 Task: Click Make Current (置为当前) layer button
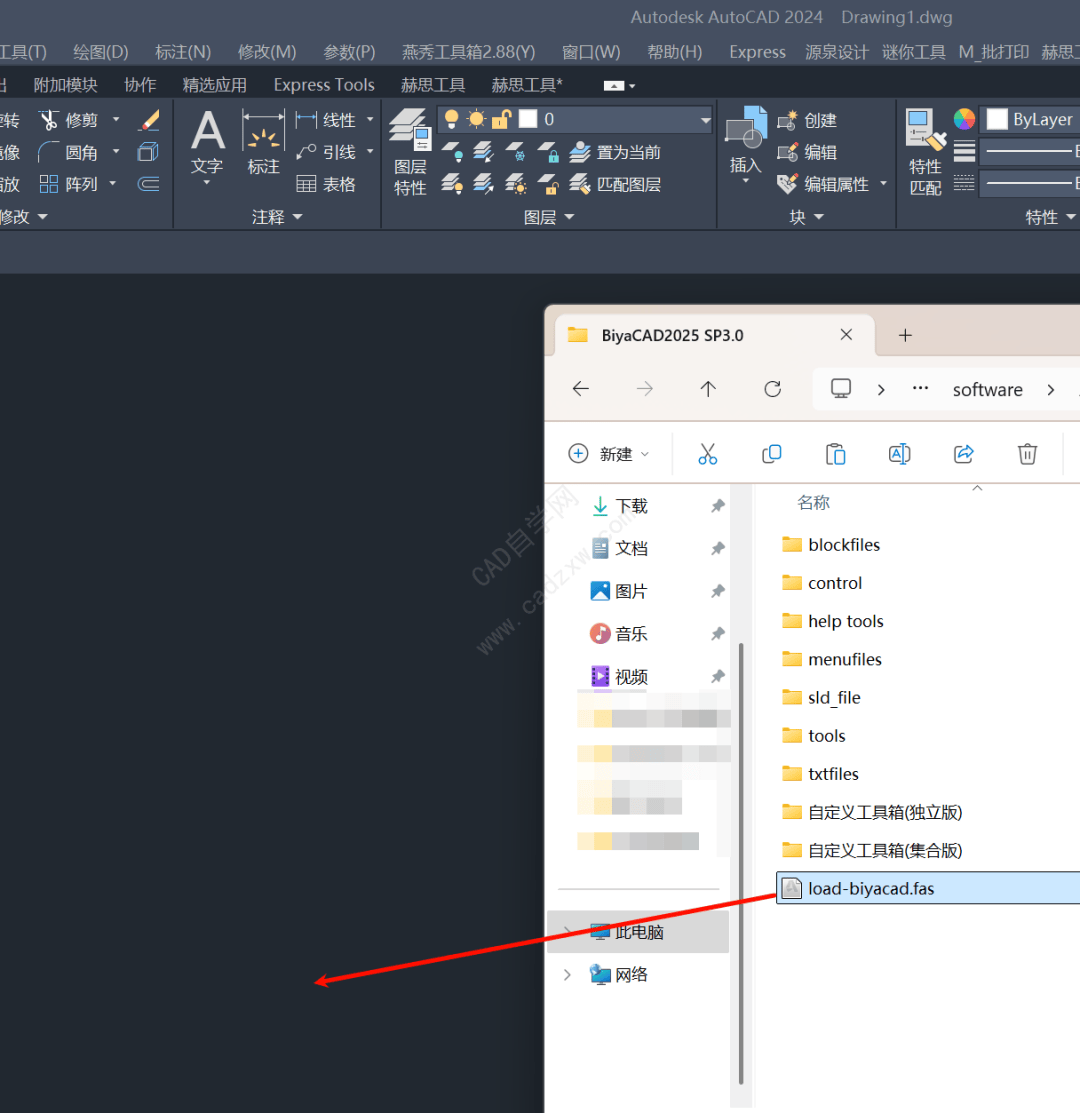click(x=615, y=152)
